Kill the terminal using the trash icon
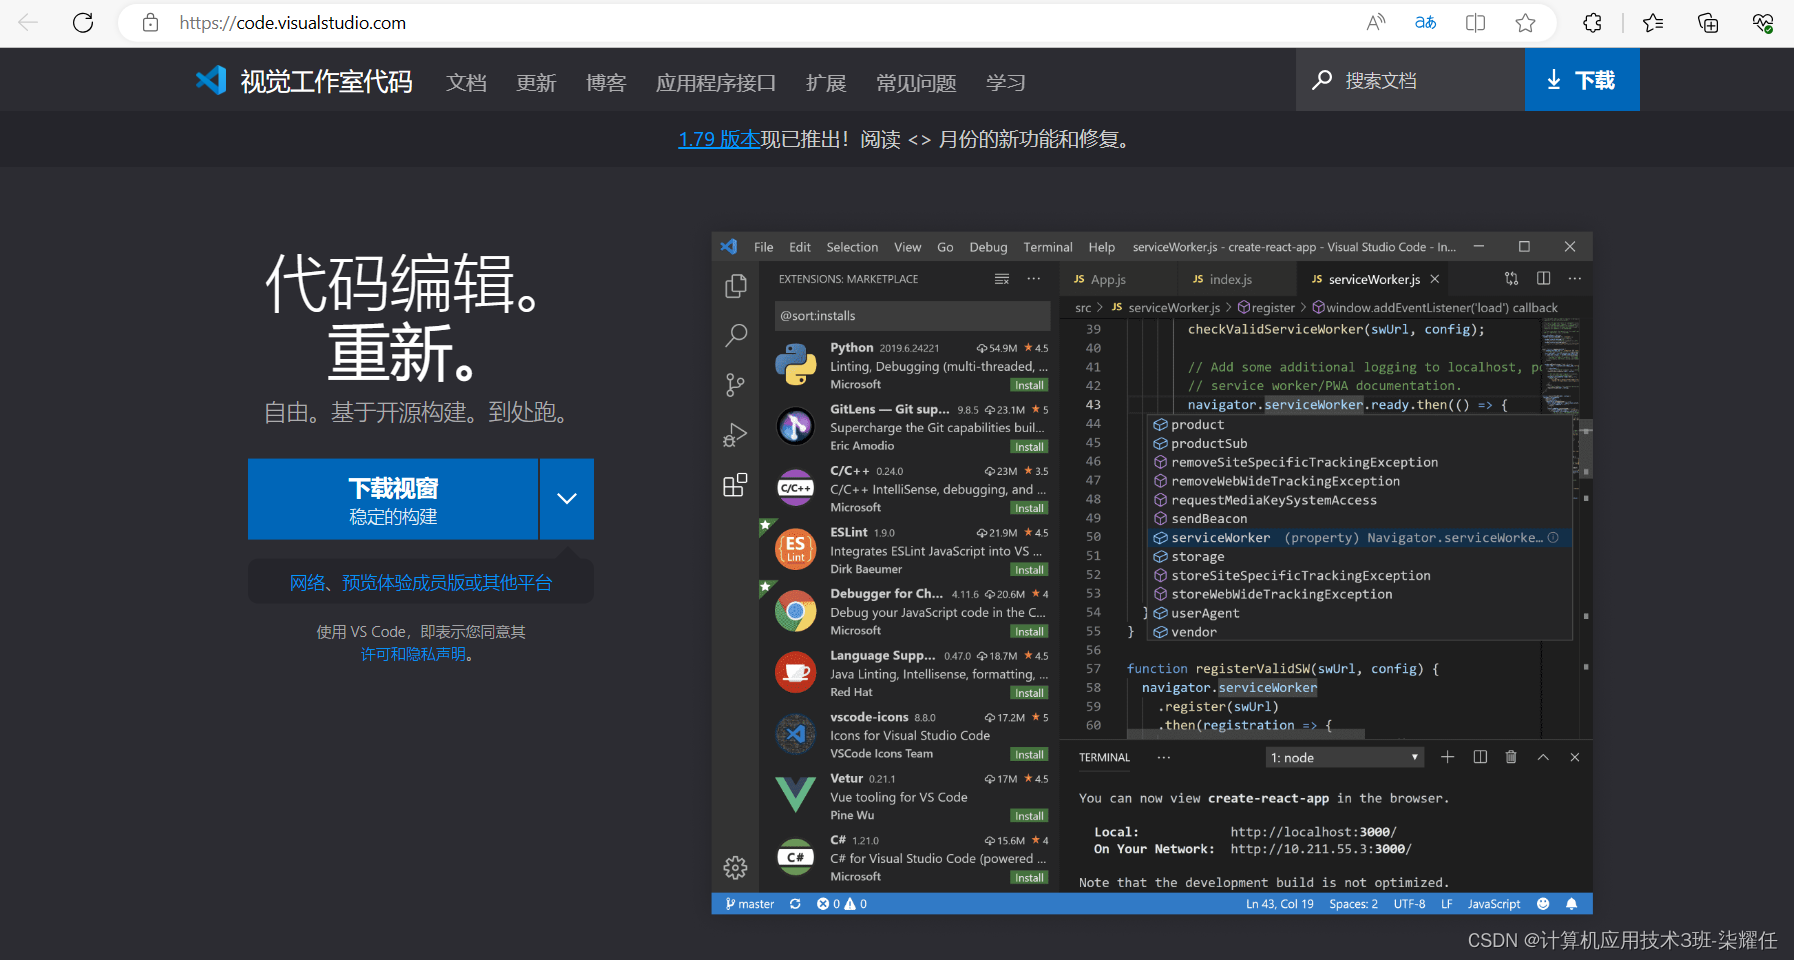Viewport: 1794px width, 960px height. [1511, 757]
